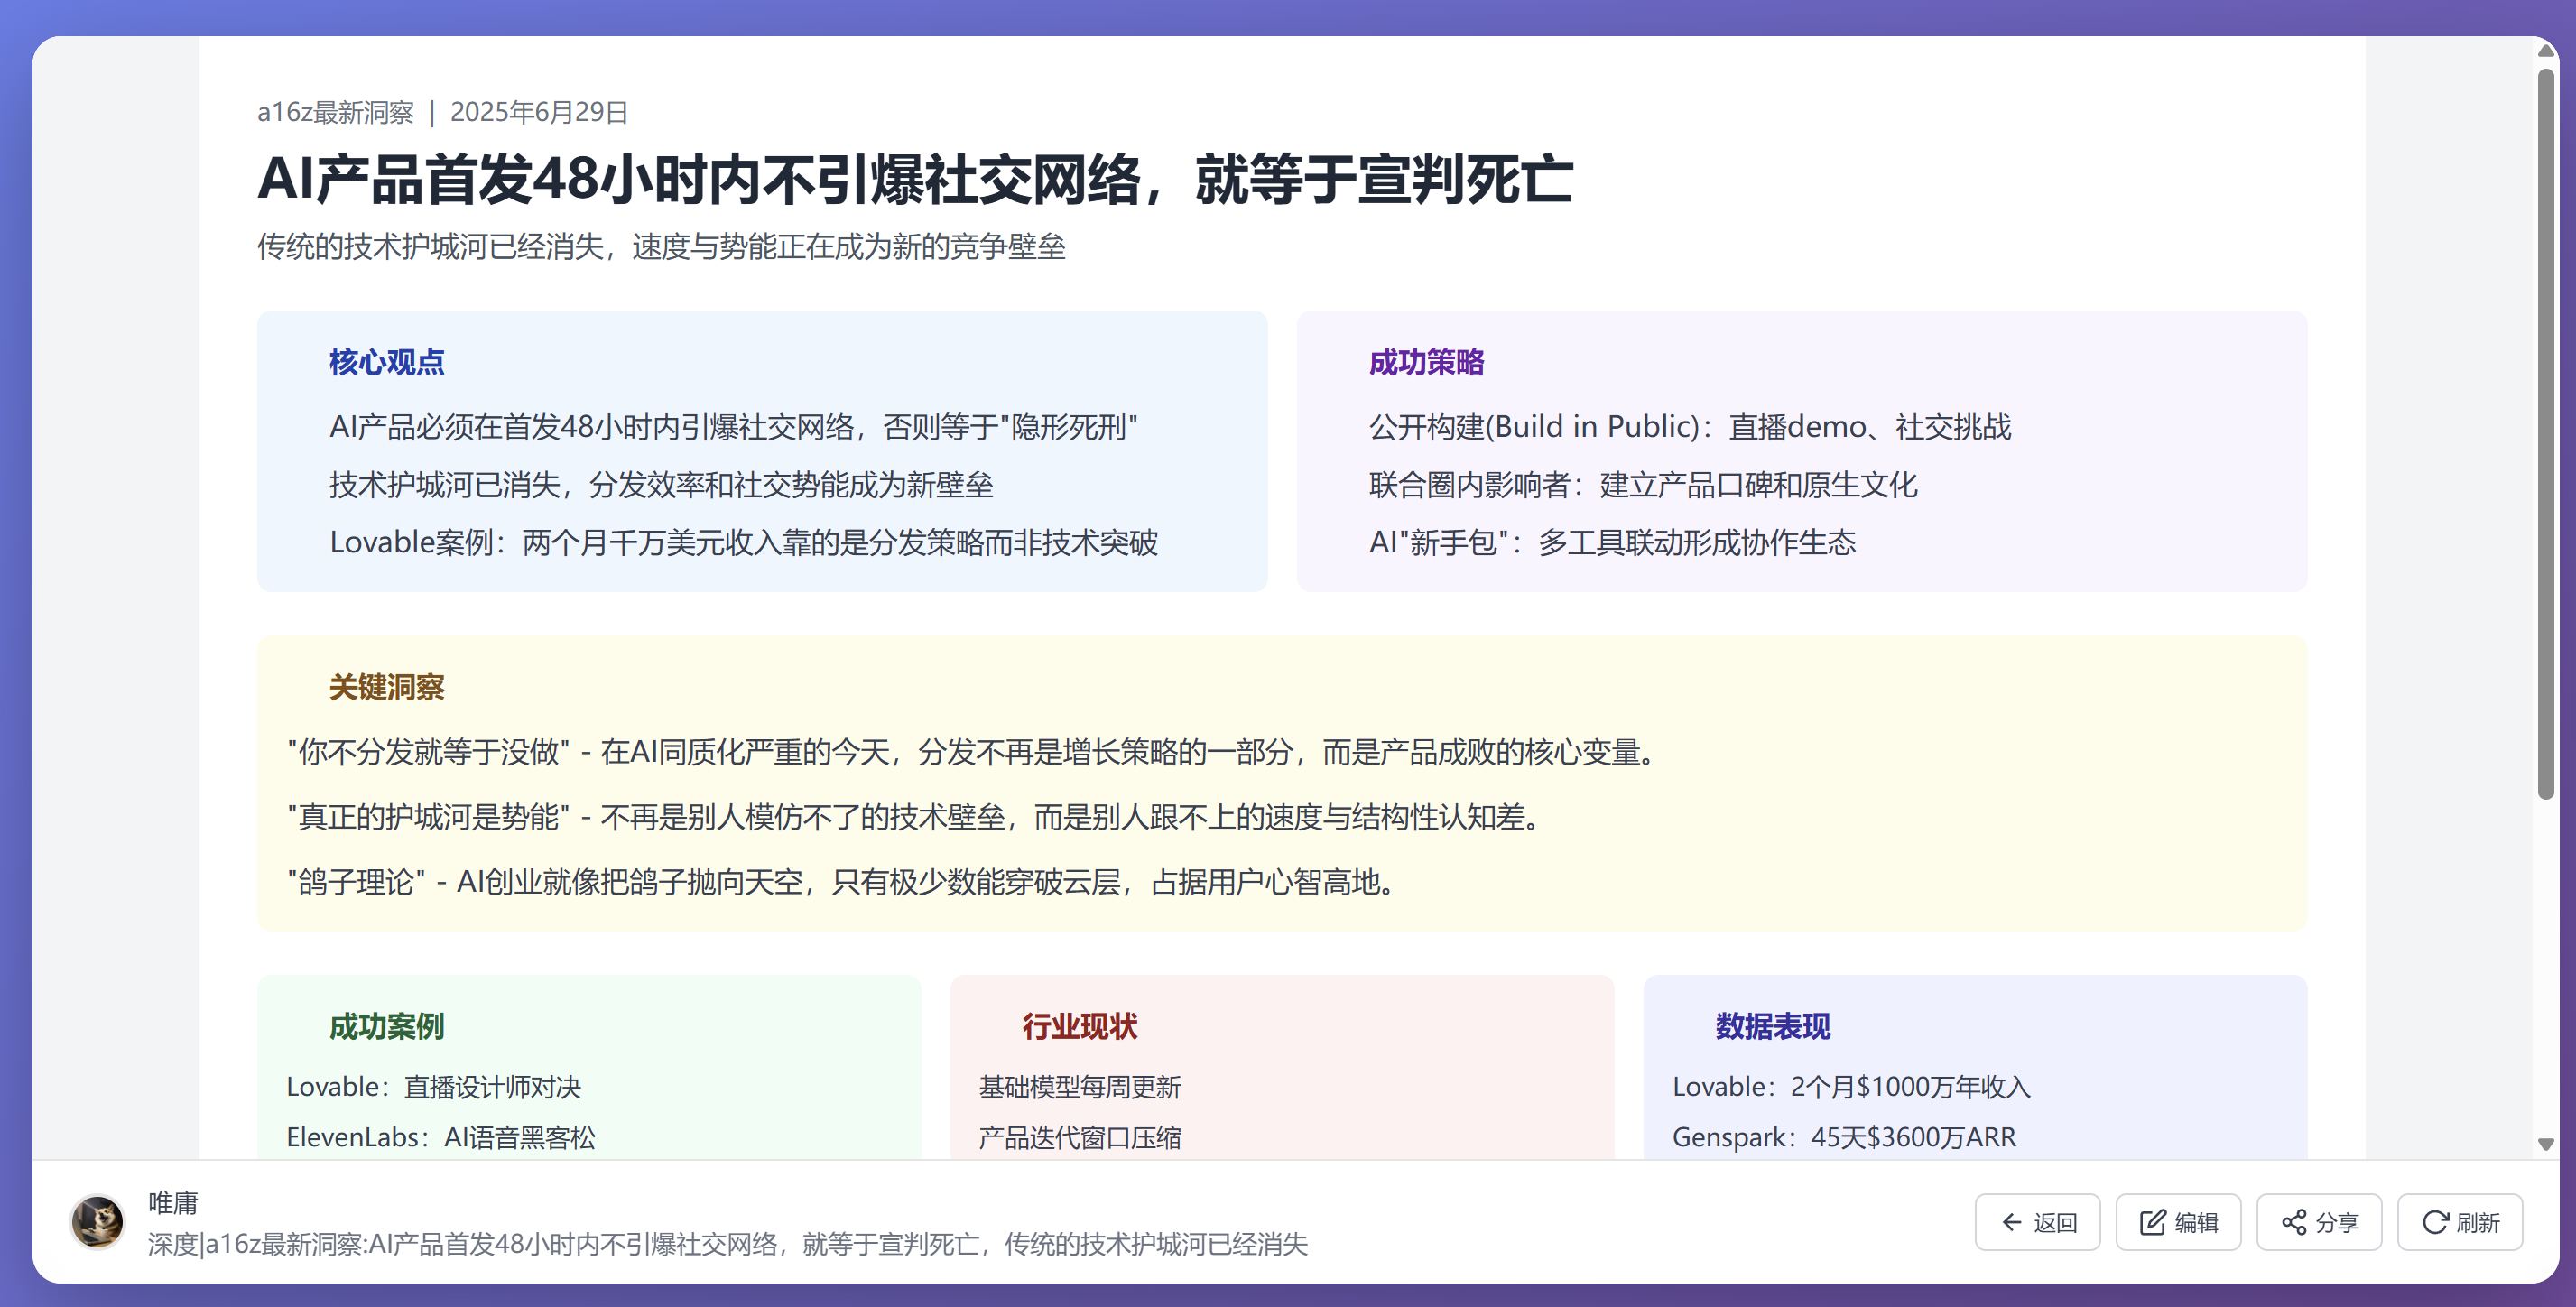Click the 鸽子理论 quote line
2576x1307 pixels.
[840, 882]
